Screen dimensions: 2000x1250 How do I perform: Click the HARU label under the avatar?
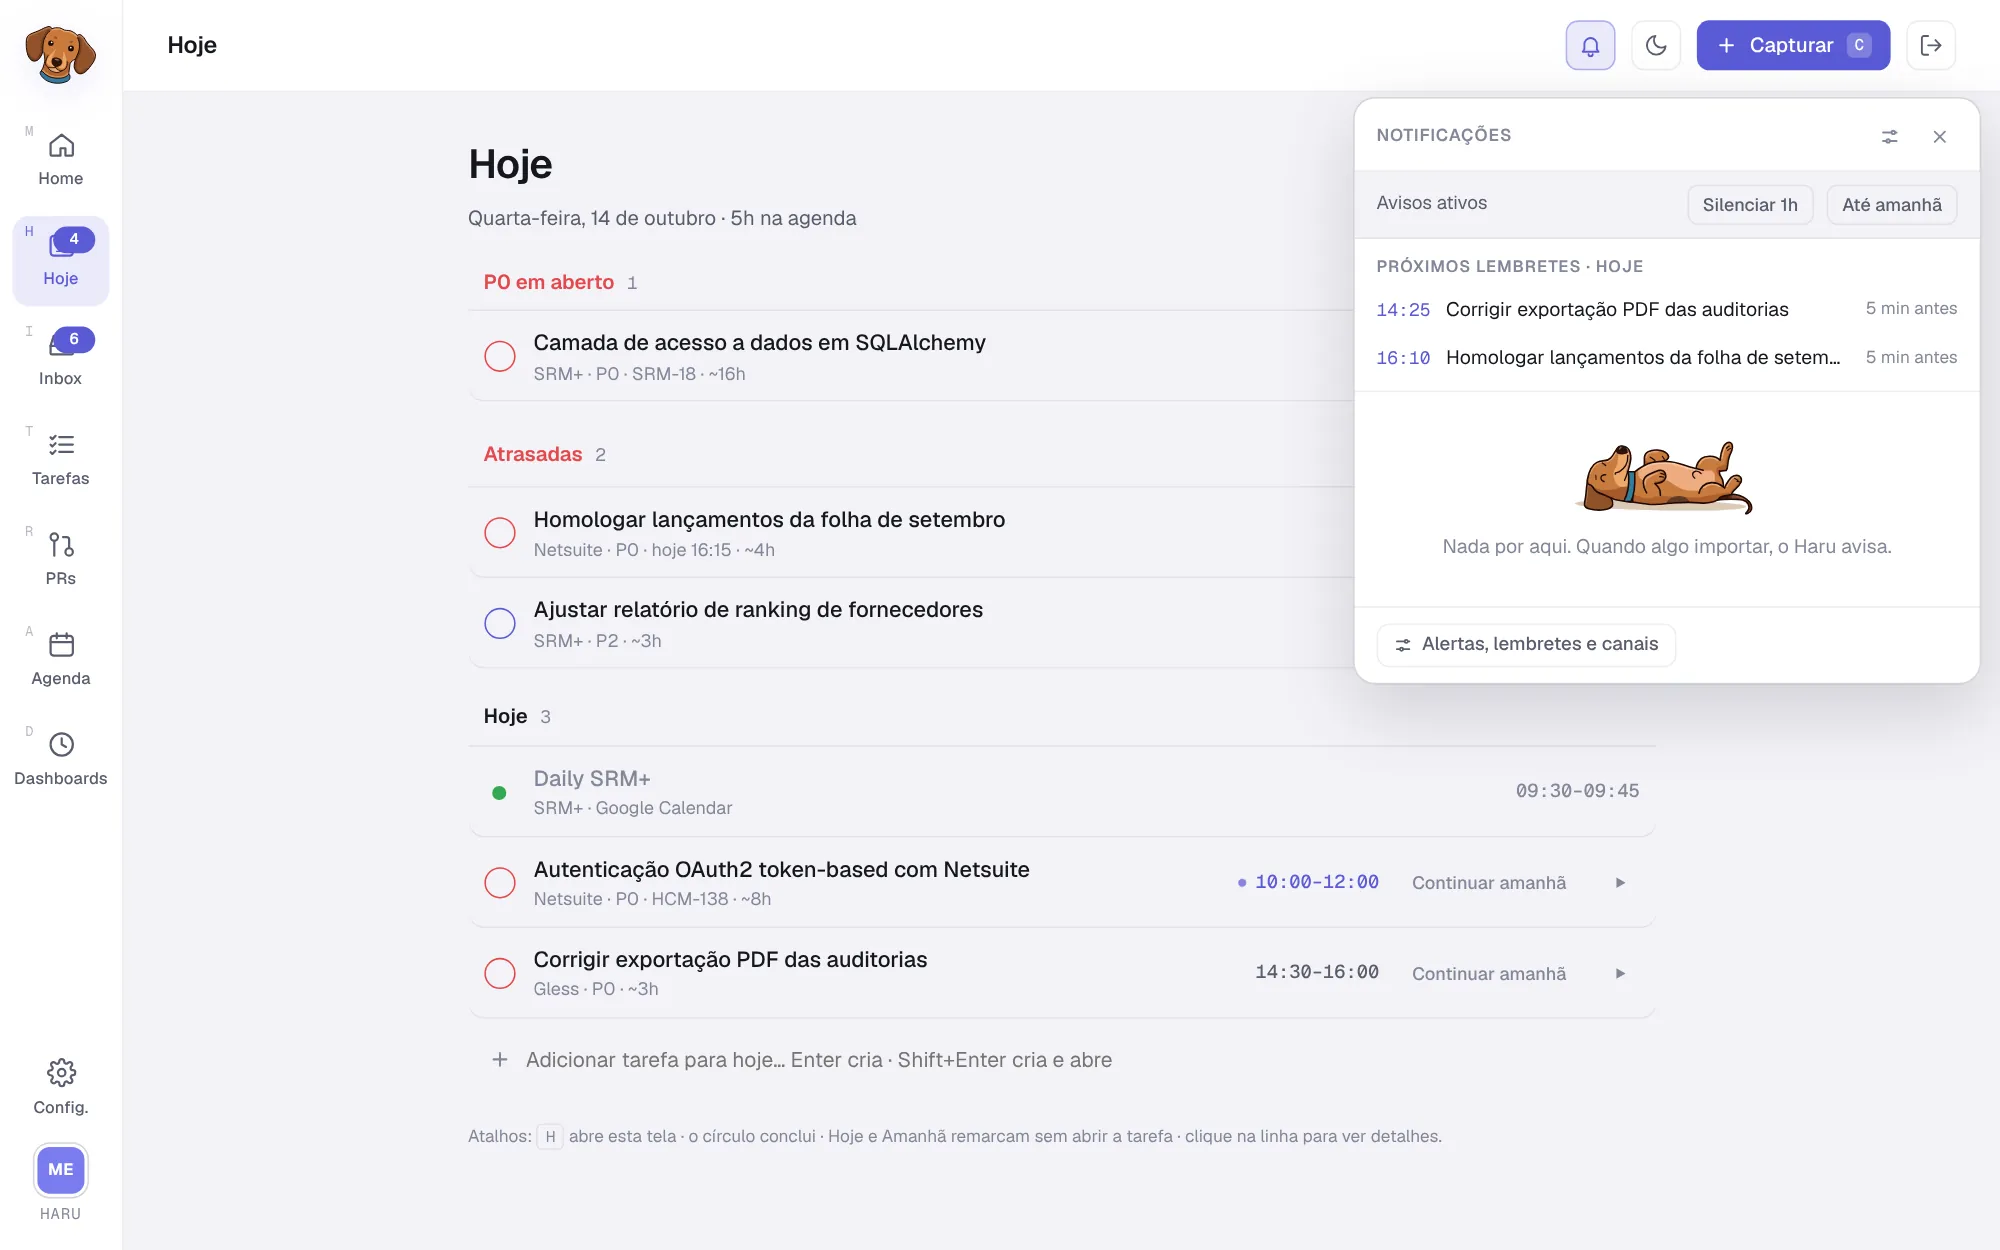(60, 1214)
